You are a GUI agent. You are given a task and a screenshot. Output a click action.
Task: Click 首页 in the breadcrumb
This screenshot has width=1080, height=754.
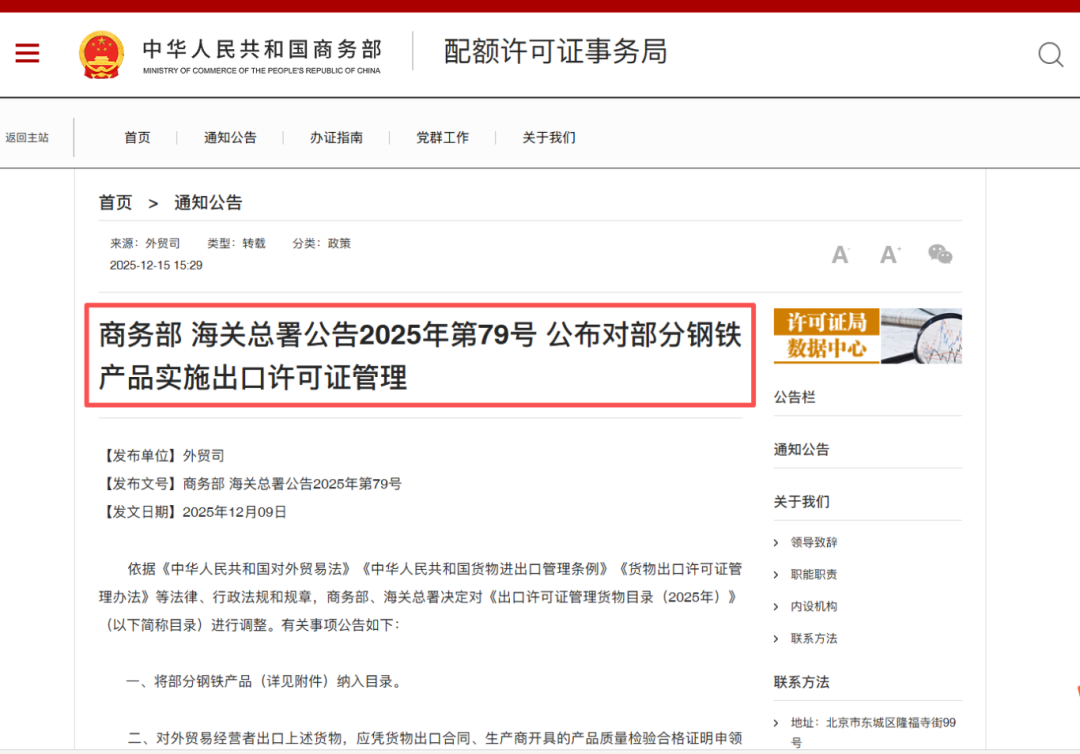[x=115, y=203]
